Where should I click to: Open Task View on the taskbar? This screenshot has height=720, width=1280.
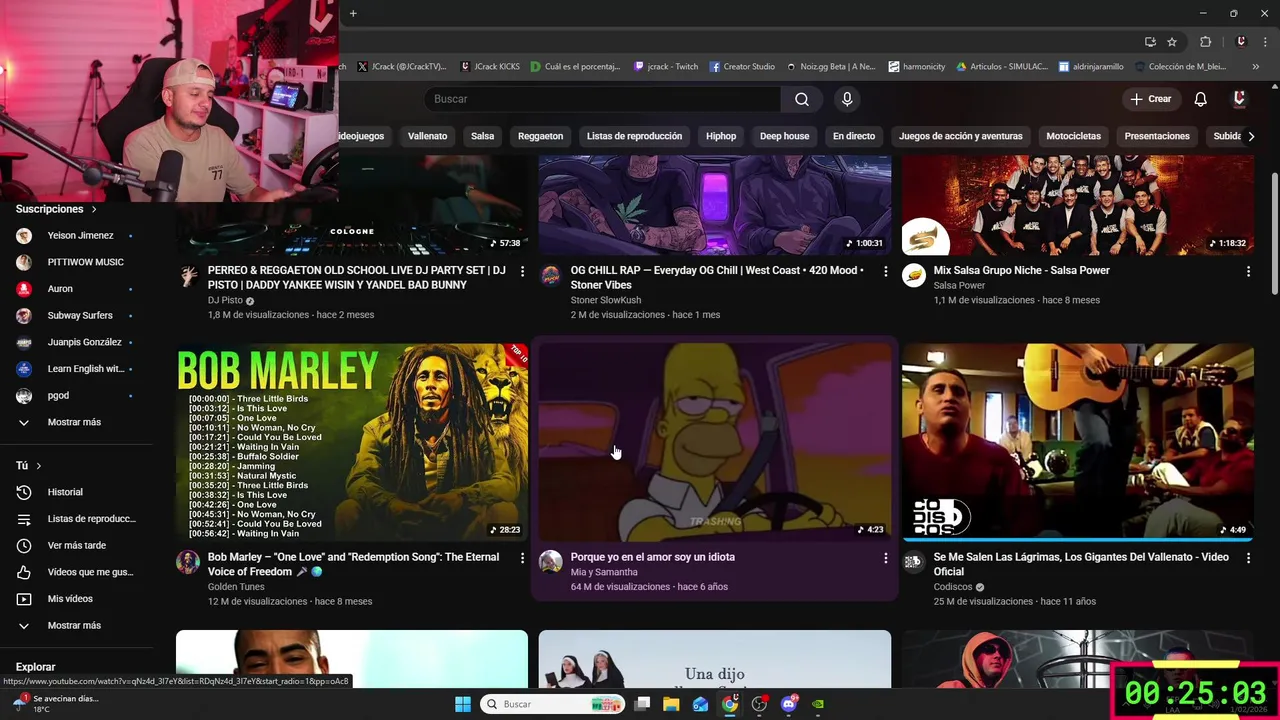coord(642,704)
